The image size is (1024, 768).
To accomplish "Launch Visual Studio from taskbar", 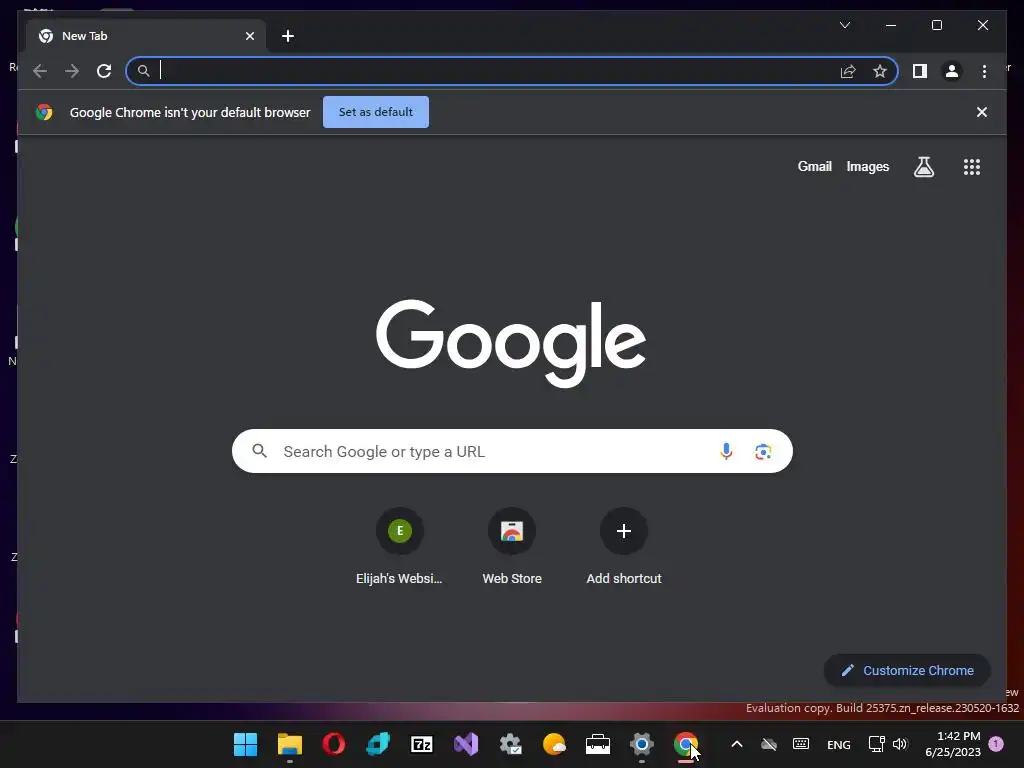I will pos(466,744).
